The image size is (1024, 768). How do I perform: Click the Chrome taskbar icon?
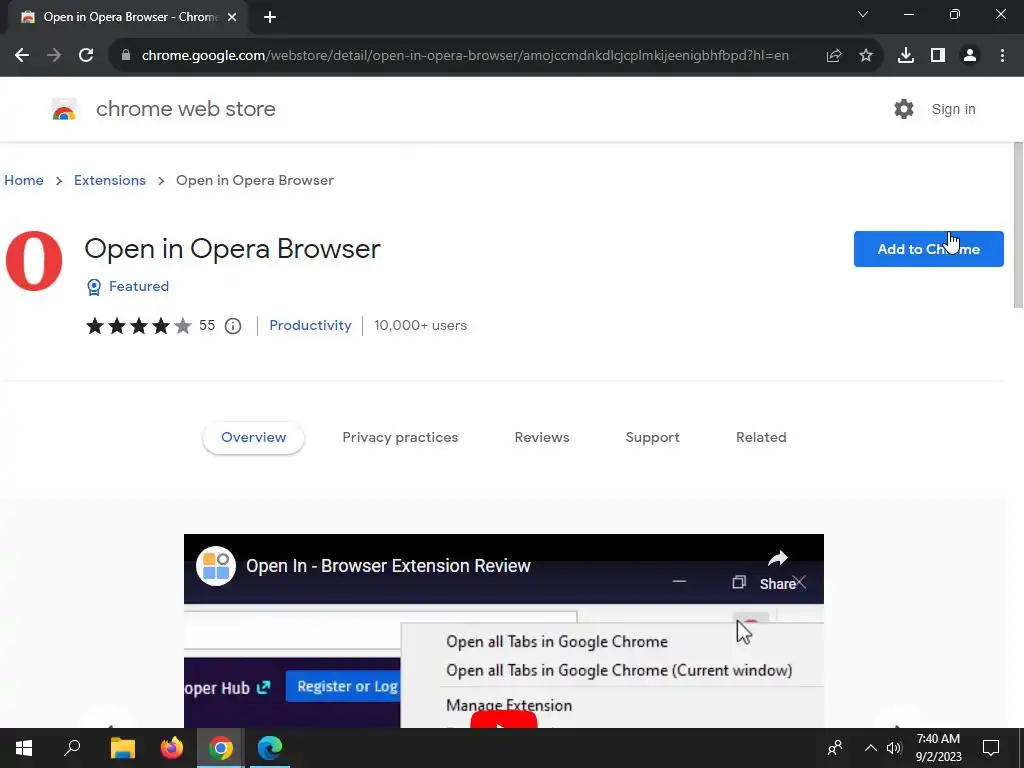coord(221,748)
